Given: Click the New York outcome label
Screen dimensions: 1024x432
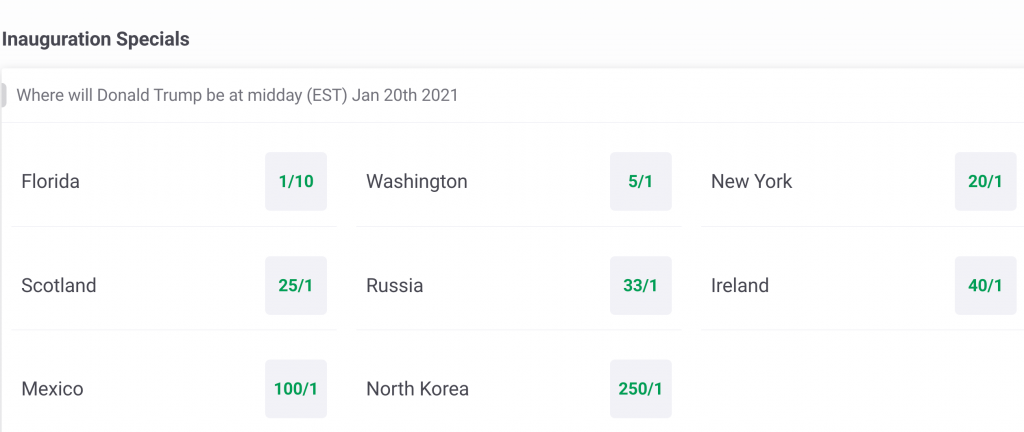Looking at the screenshot, I should [751, 182].
